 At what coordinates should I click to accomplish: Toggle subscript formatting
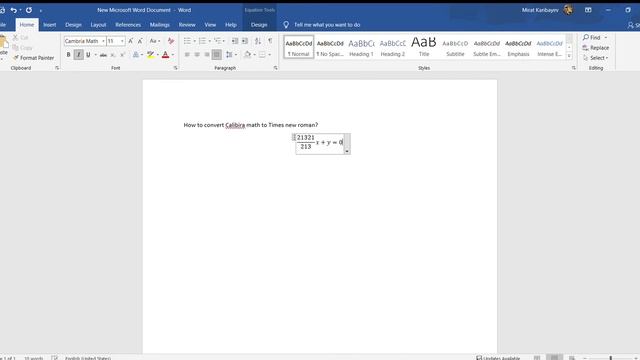pyautogui.click(x=113, y=55)
